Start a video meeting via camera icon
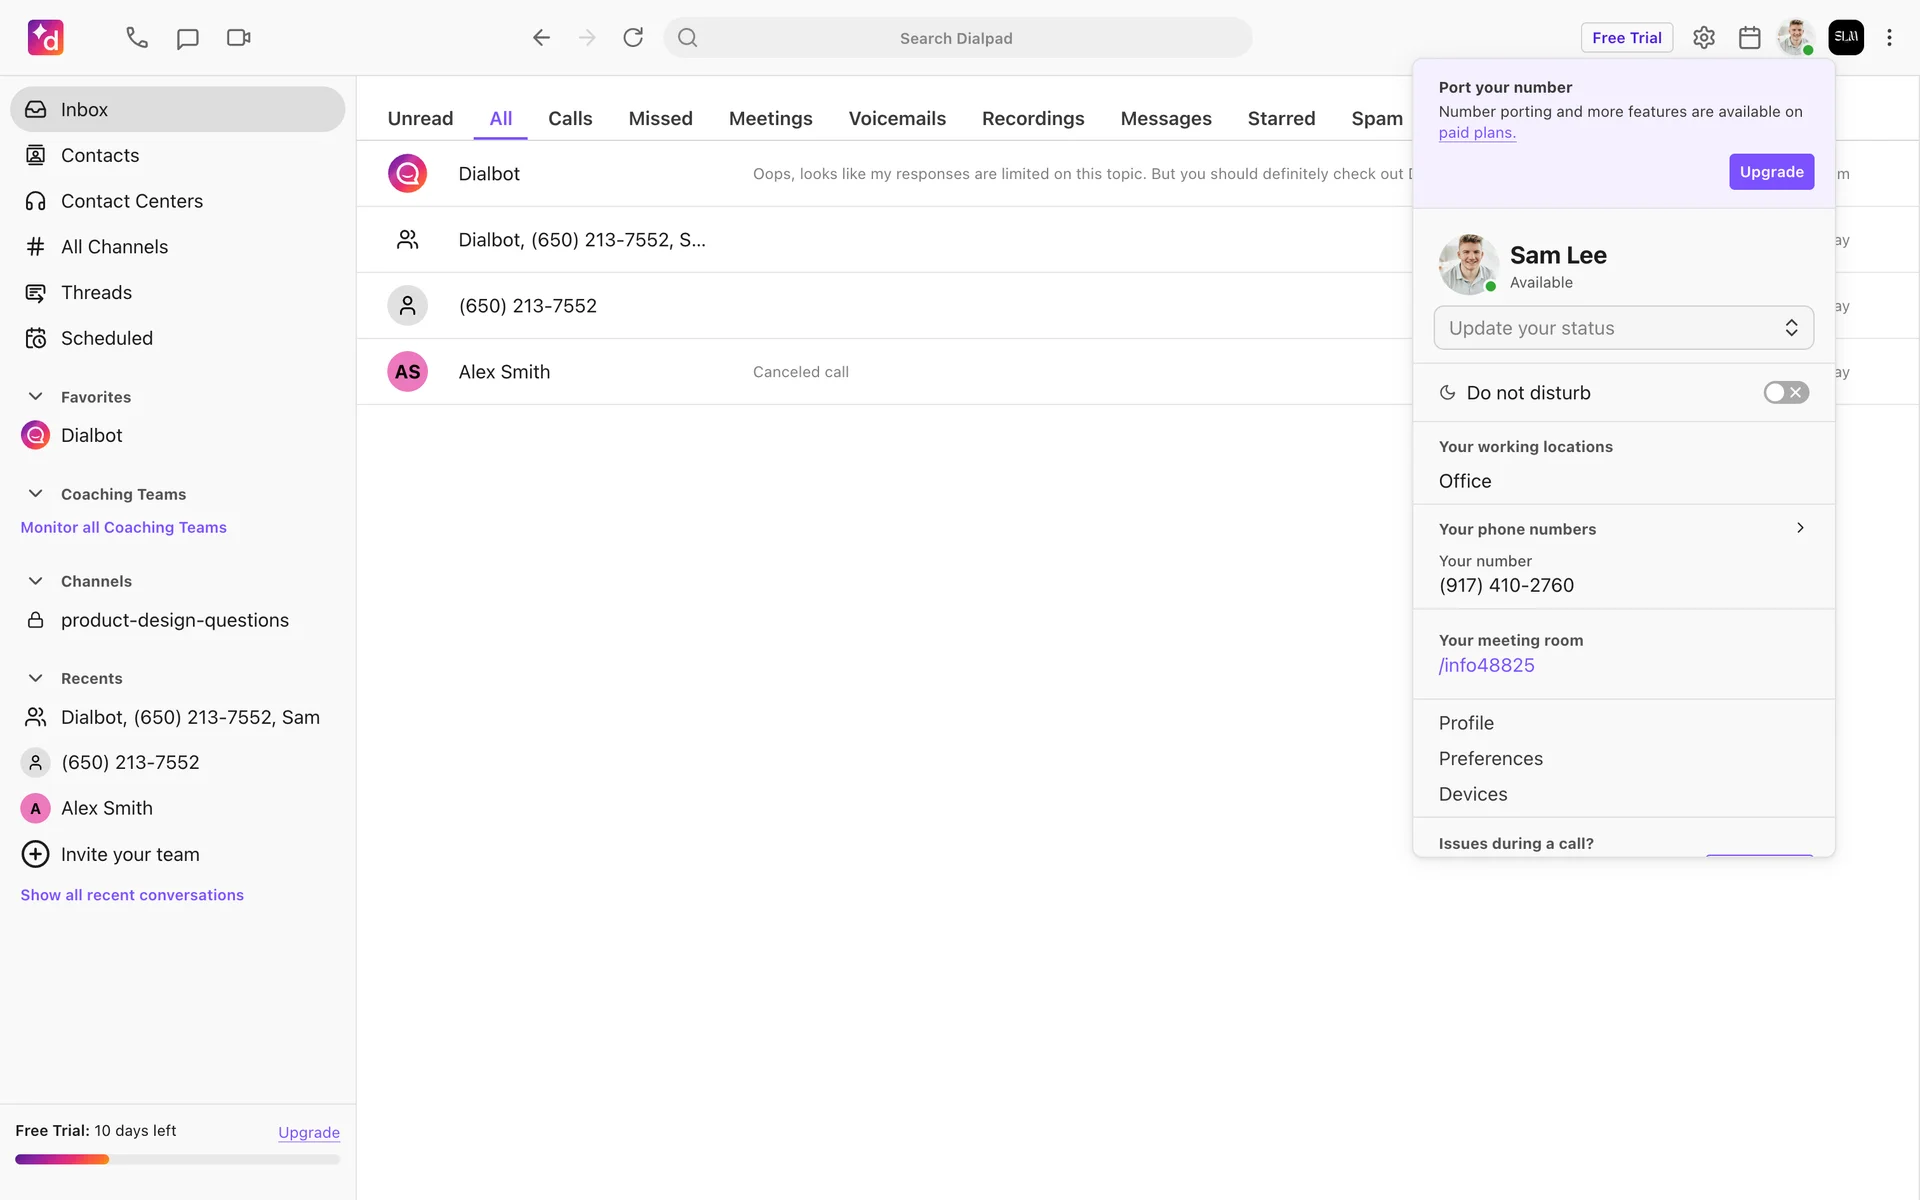 point(238,38)
